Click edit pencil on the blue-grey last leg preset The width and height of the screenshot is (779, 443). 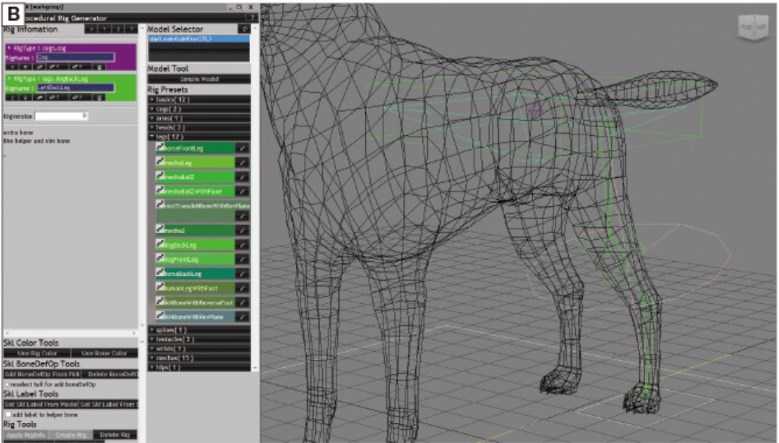242,316
